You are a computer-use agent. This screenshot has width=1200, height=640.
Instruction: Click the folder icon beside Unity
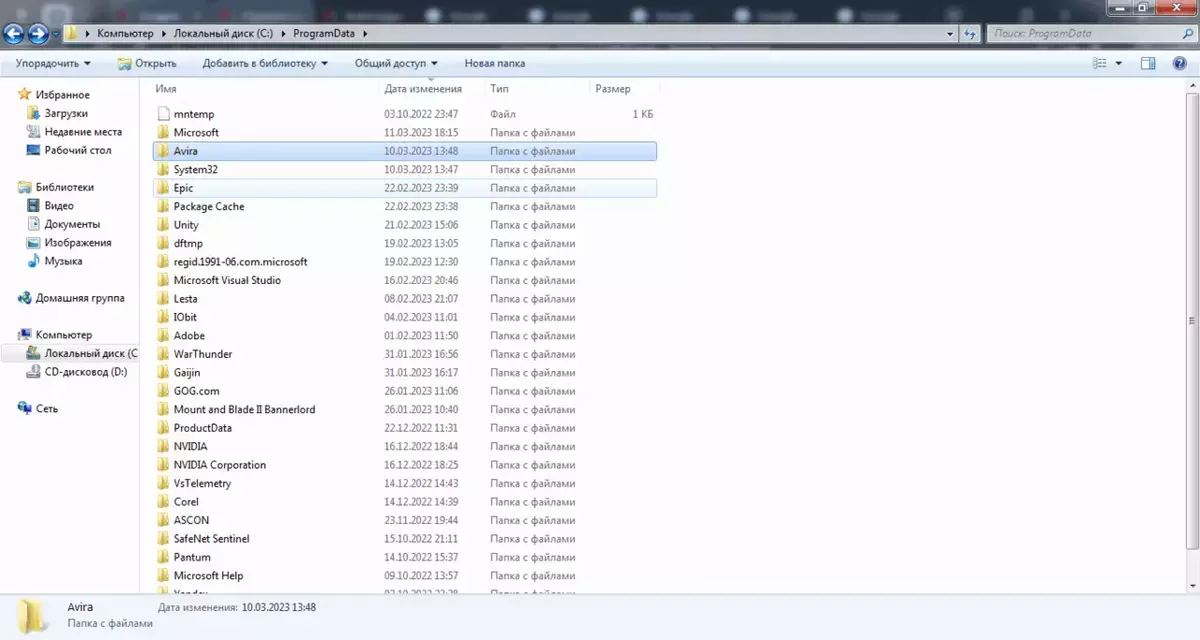click(x=164, y=225)
